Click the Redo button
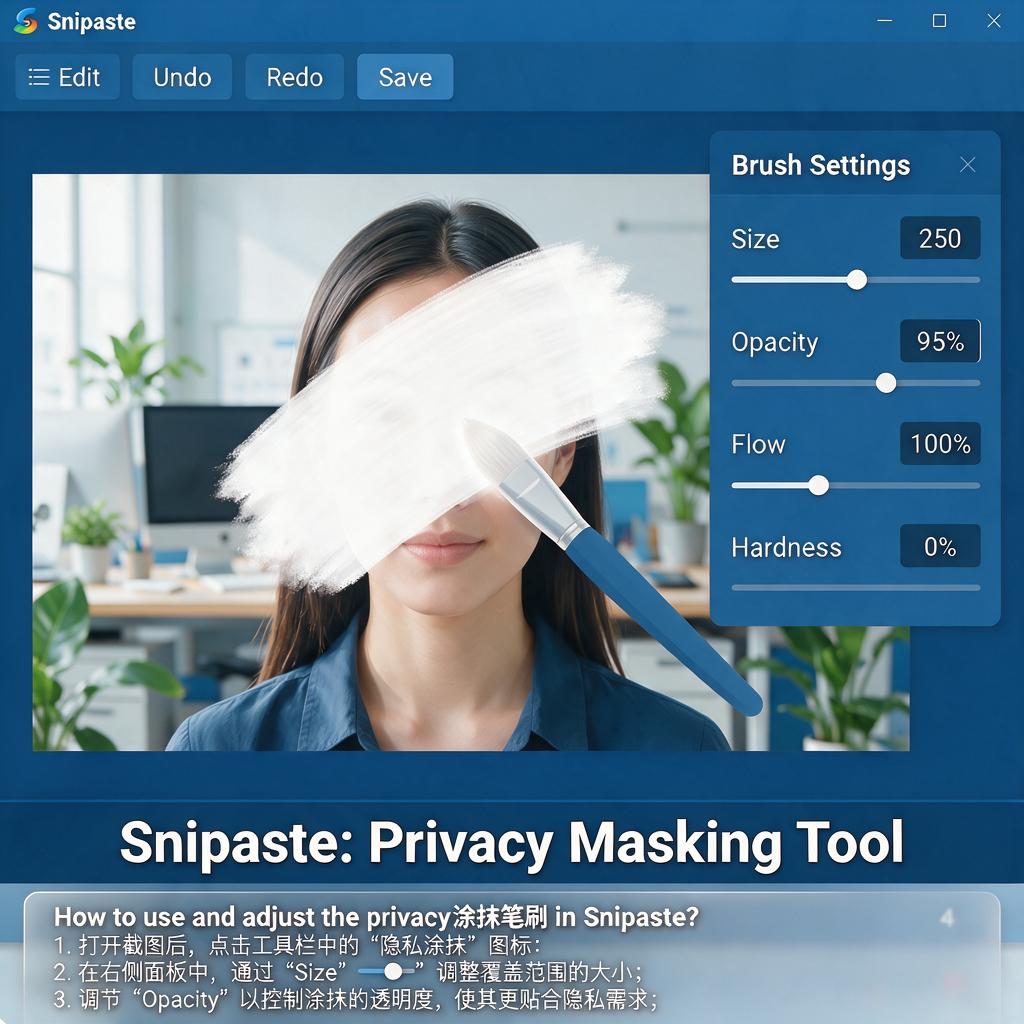The height and width of the screenshot is (1024, 1024). (x=295, y=77)
